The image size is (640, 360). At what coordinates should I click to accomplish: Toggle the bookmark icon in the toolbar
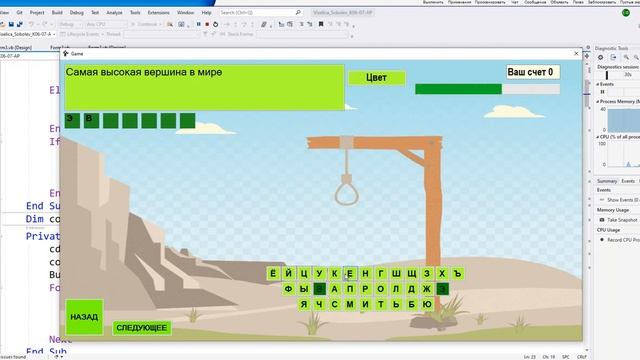321,24
